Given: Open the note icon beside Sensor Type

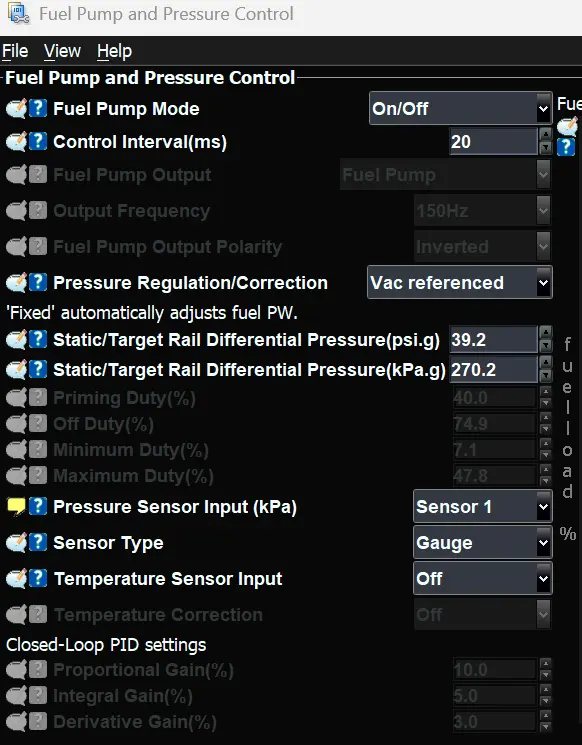Looking at the screenshot, I should point(16,543).
